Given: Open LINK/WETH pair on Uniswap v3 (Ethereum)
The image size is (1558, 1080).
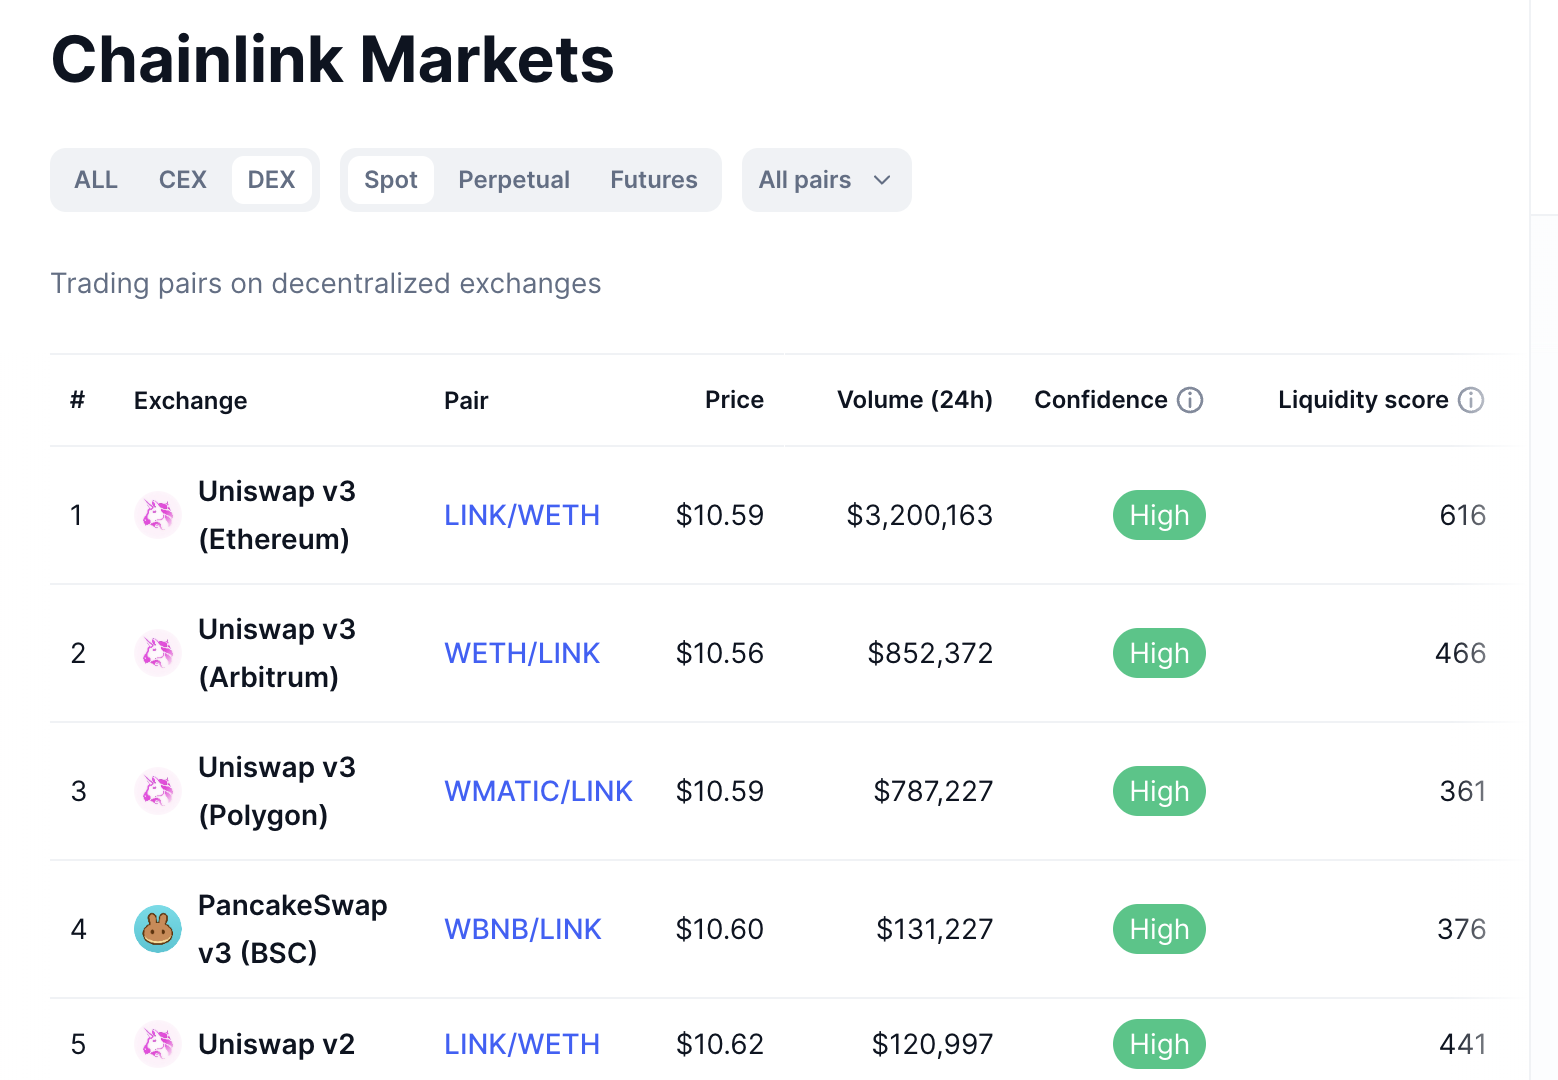Looking at the screenshot, I should [x=522, y=515].
